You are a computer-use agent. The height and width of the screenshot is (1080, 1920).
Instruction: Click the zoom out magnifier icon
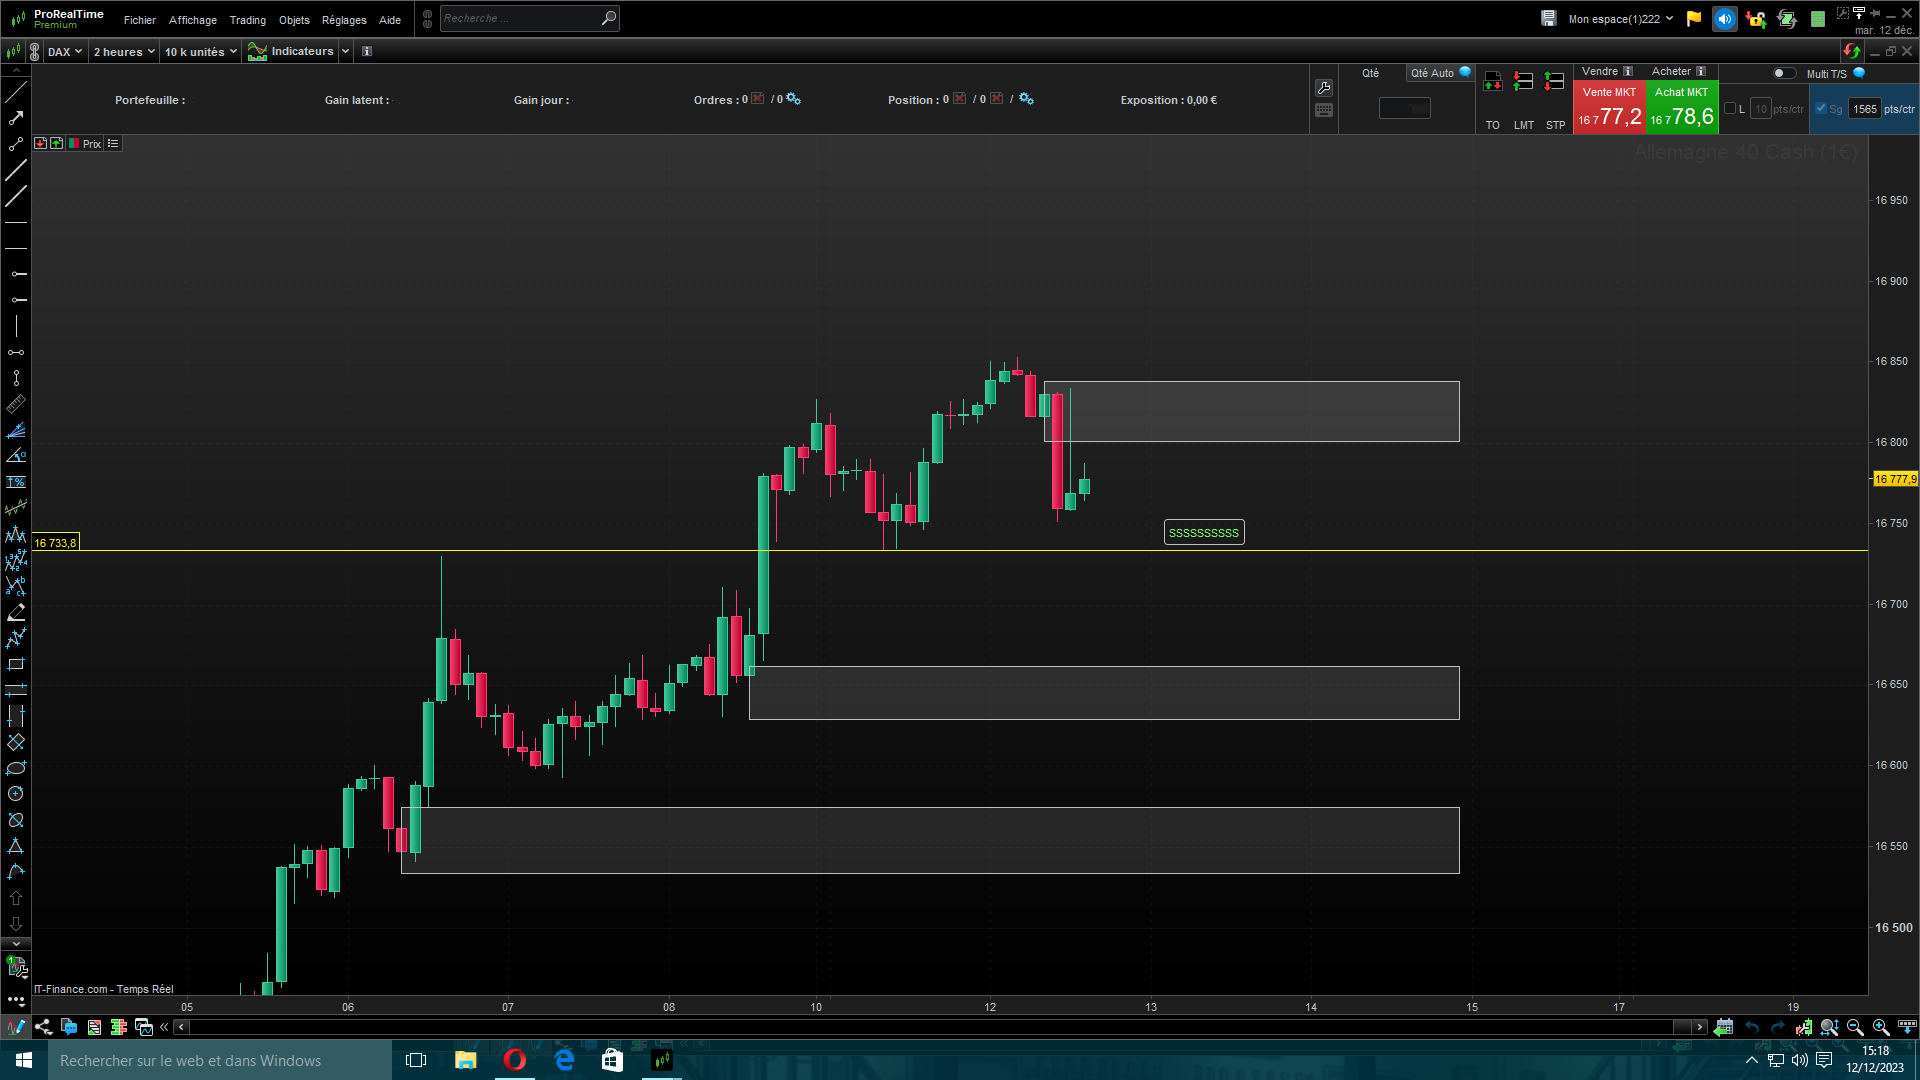pos(1855,1027)
